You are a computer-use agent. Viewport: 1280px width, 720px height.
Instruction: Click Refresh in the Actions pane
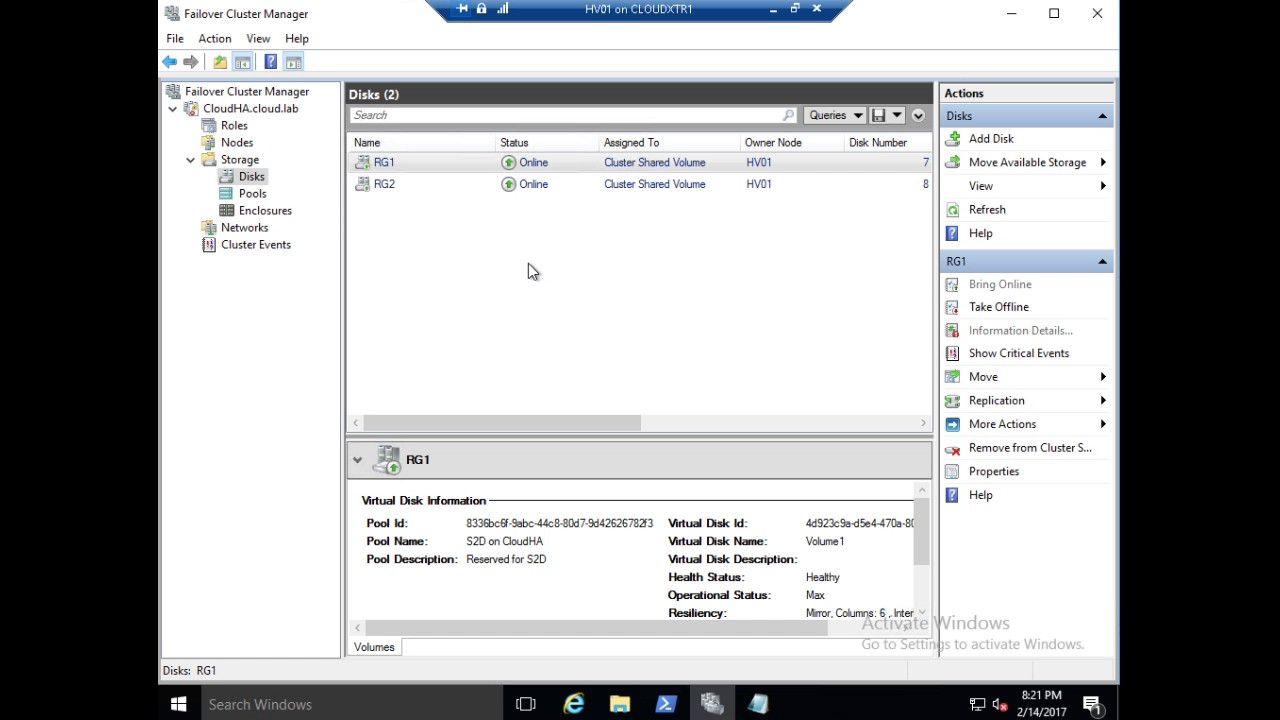(987, 209)
